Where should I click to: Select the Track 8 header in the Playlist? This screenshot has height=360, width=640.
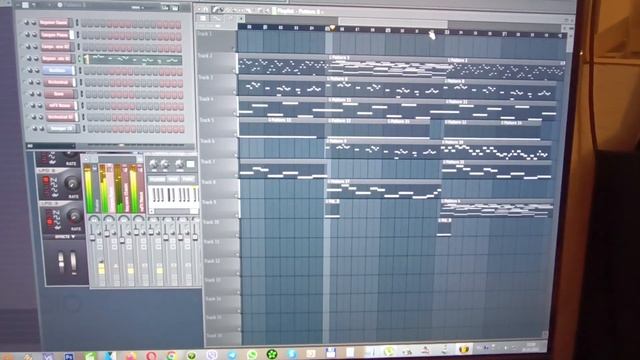pos(220,189)
